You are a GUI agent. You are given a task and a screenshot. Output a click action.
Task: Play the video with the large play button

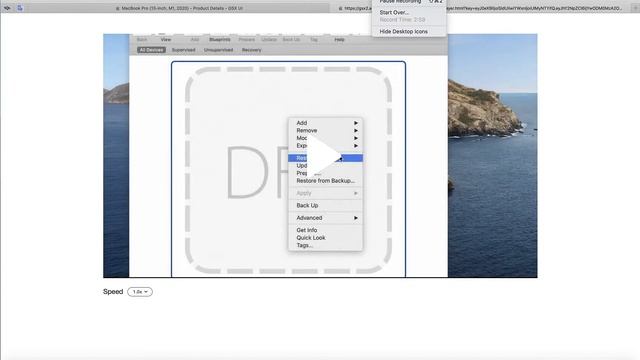point(324,156)
